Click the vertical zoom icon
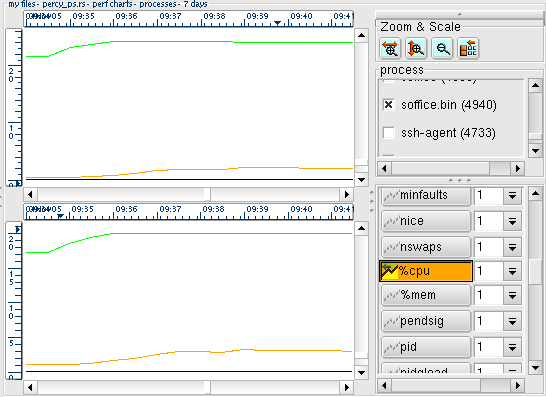Screen dimensions: 546x397 [x=416, y=48]
